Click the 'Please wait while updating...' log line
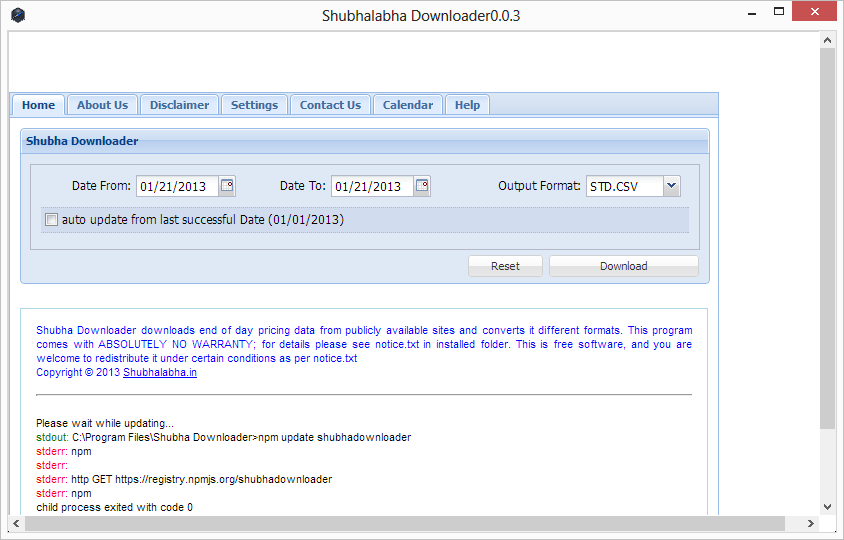844x540 pixels. [x=105, y=423]
